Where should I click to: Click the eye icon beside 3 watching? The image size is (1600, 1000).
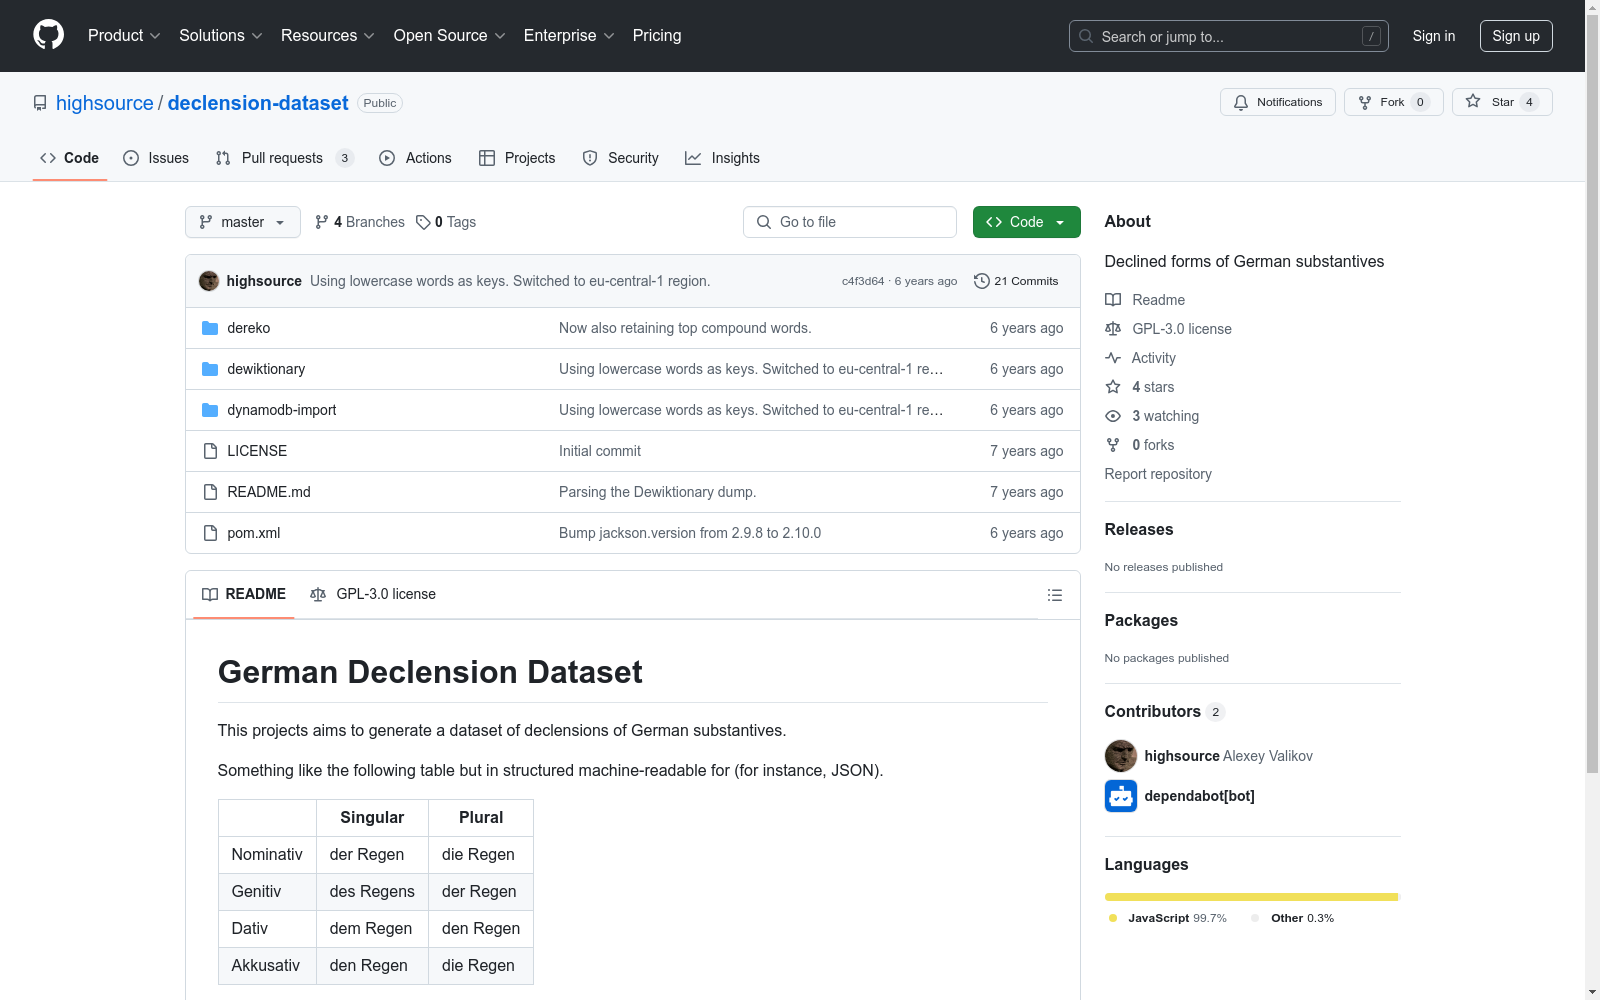click(x=1113, y=416)
